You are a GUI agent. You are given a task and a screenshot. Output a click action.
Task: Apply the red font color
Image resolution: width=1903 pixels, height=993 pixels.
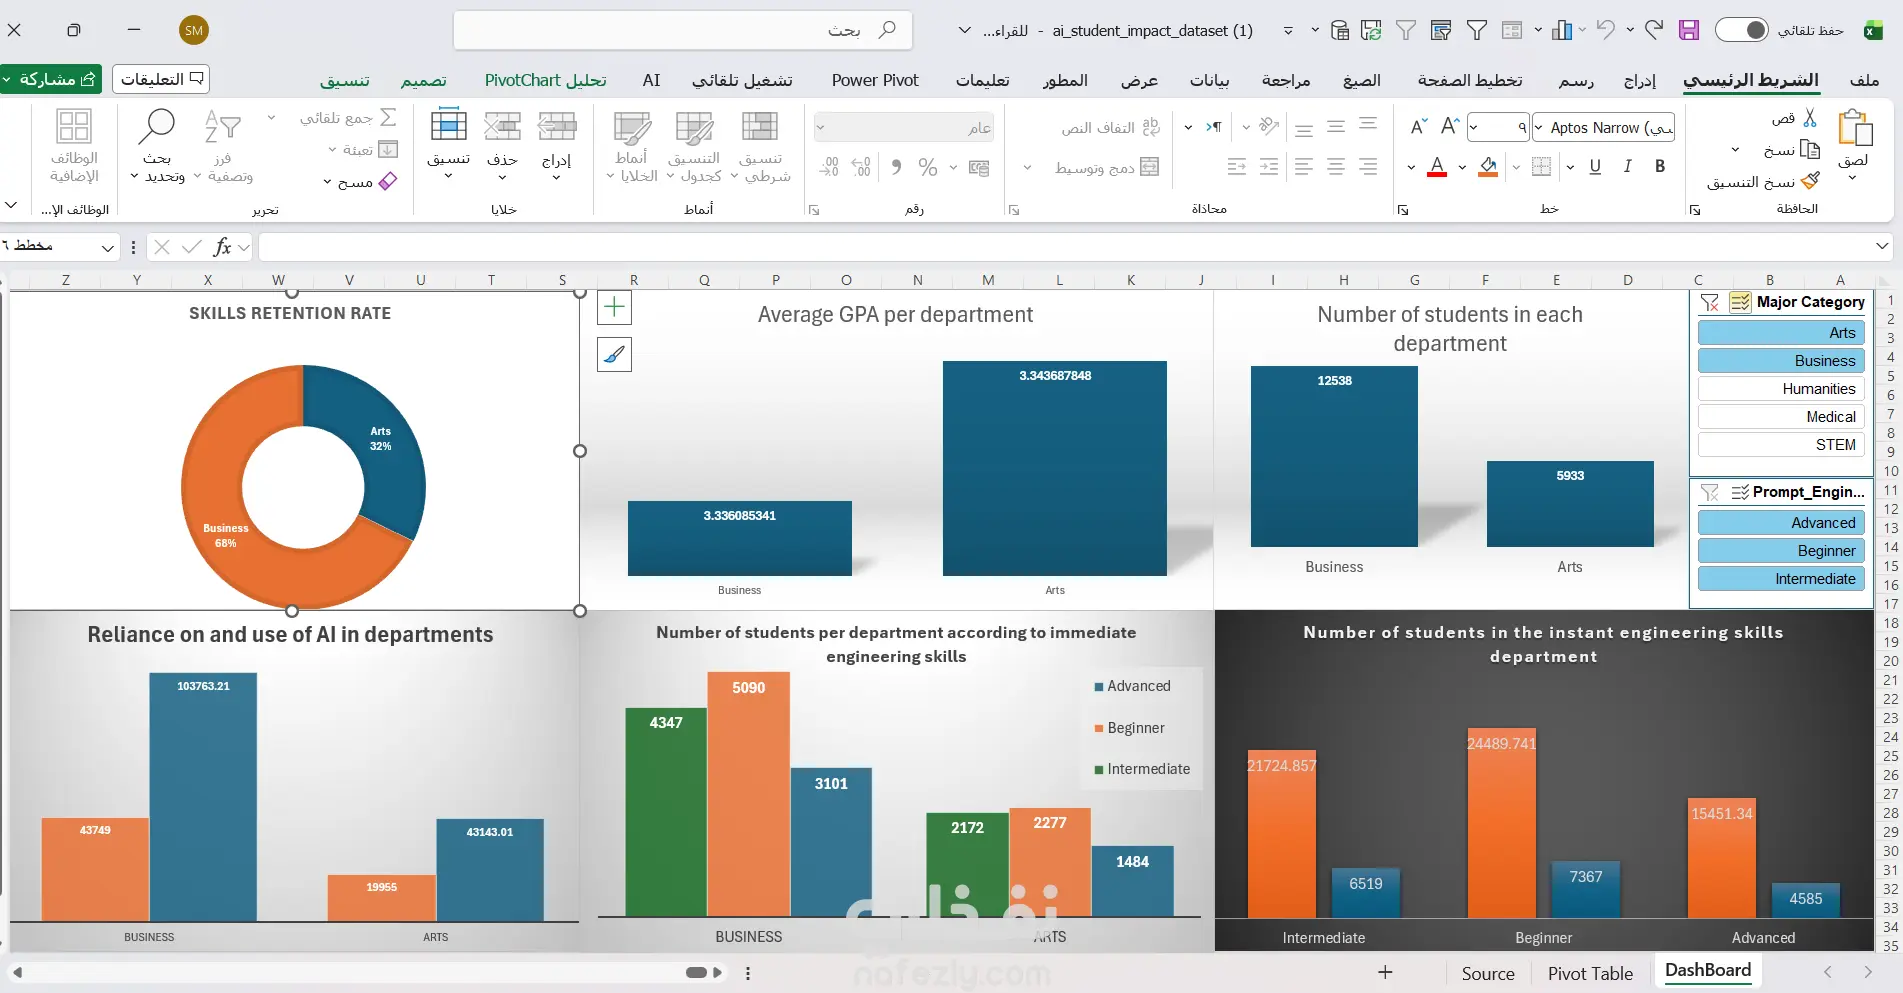pos(1437,166)
